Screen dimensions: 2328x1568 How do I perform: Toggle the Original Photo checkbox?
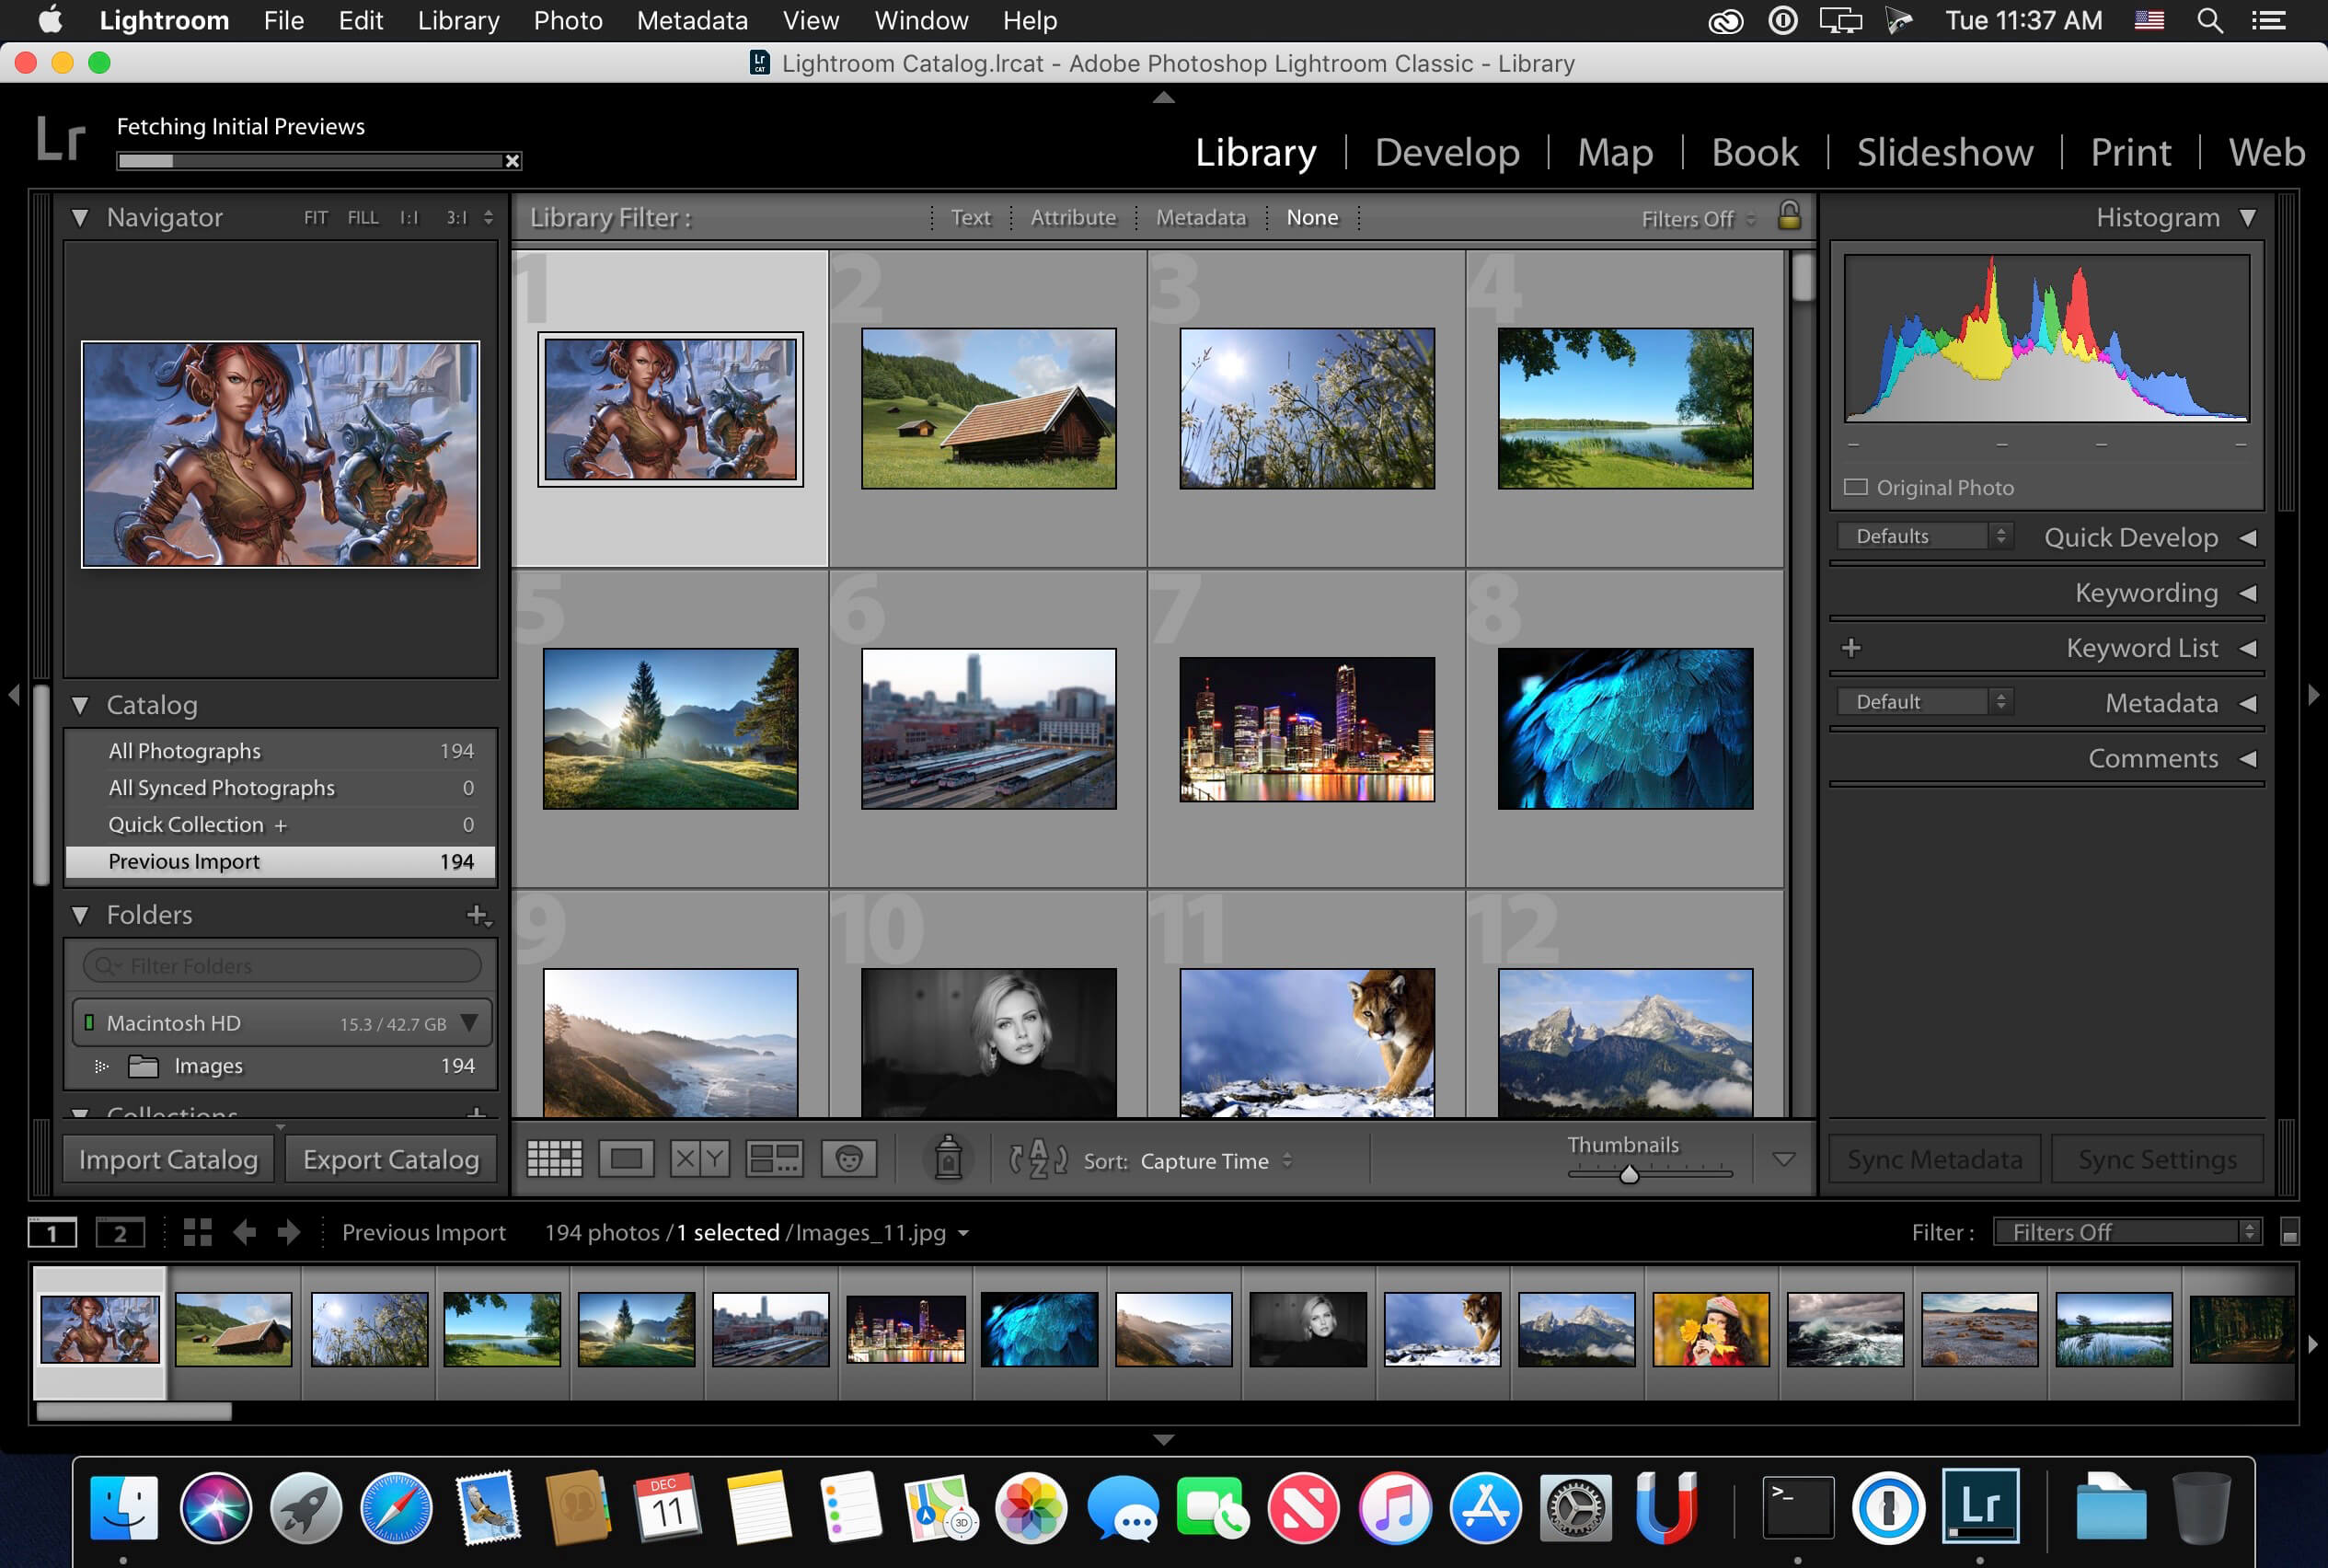1860,487
